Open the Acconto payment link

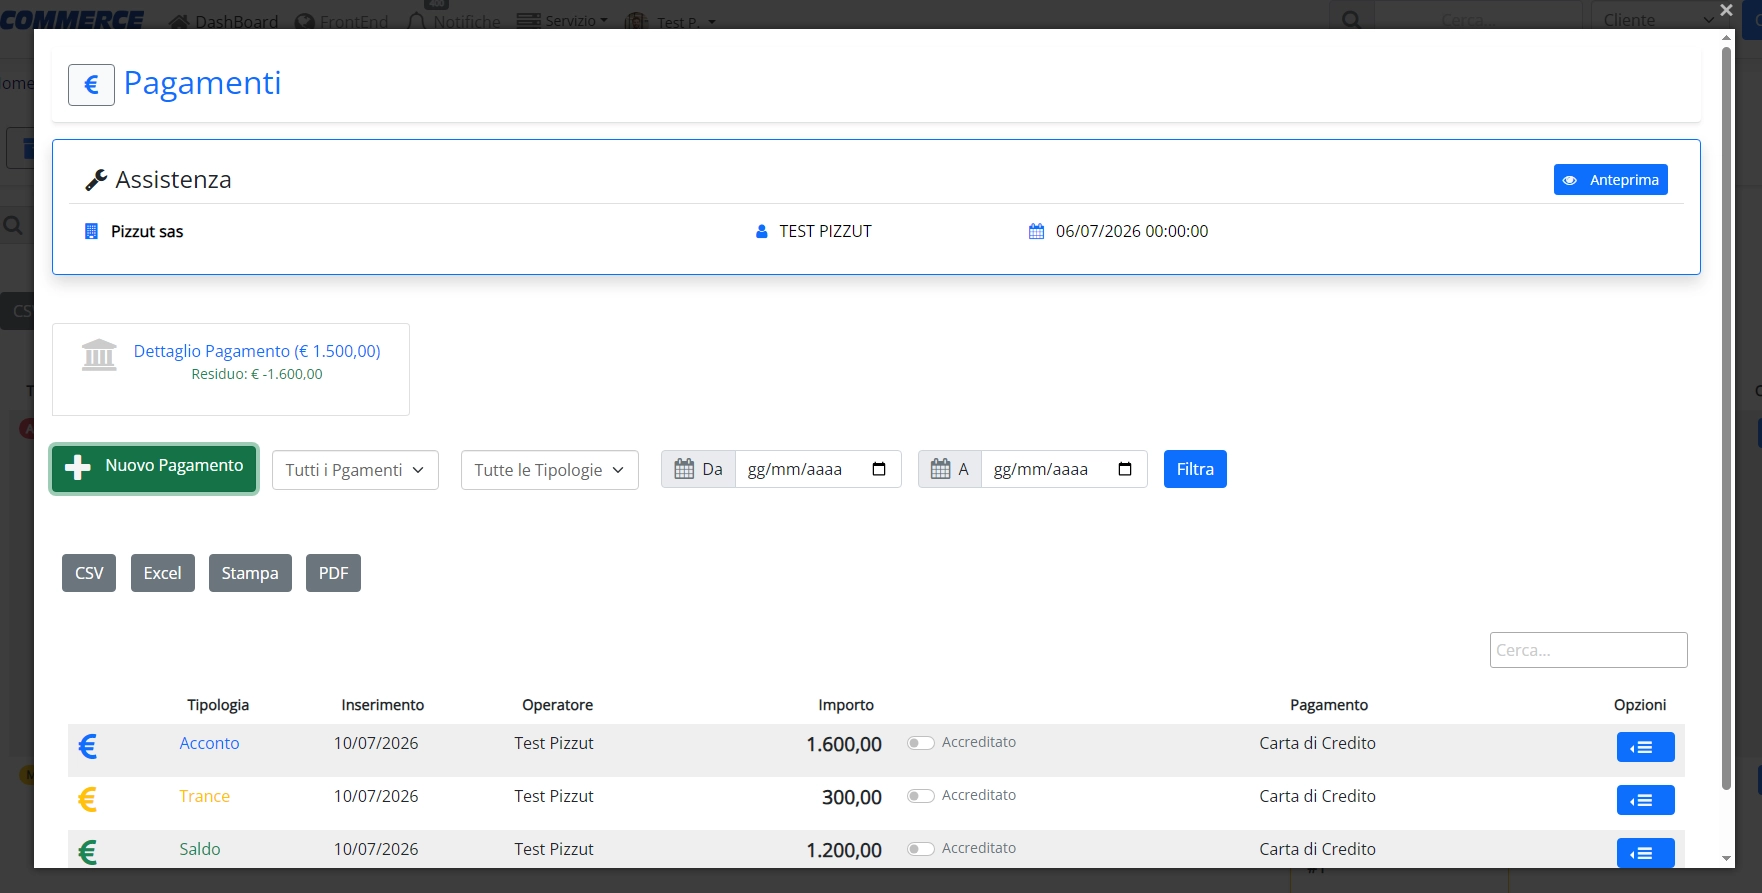[209, 743]
